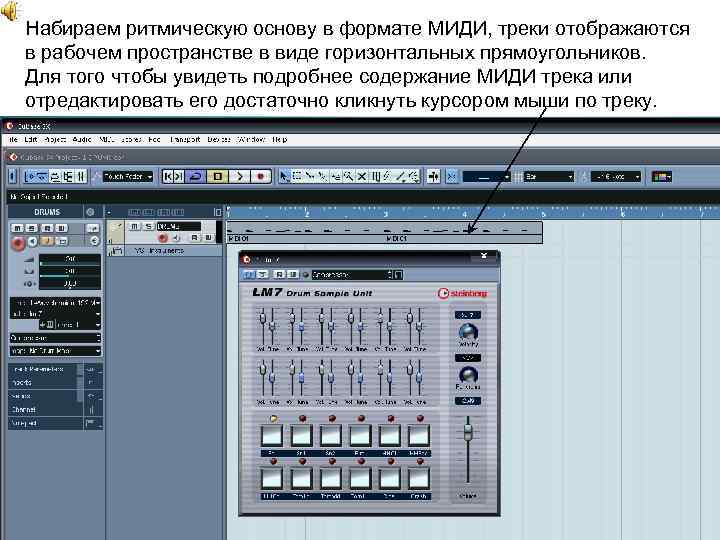Toggle the Autoscroll button

coord(433,176)
